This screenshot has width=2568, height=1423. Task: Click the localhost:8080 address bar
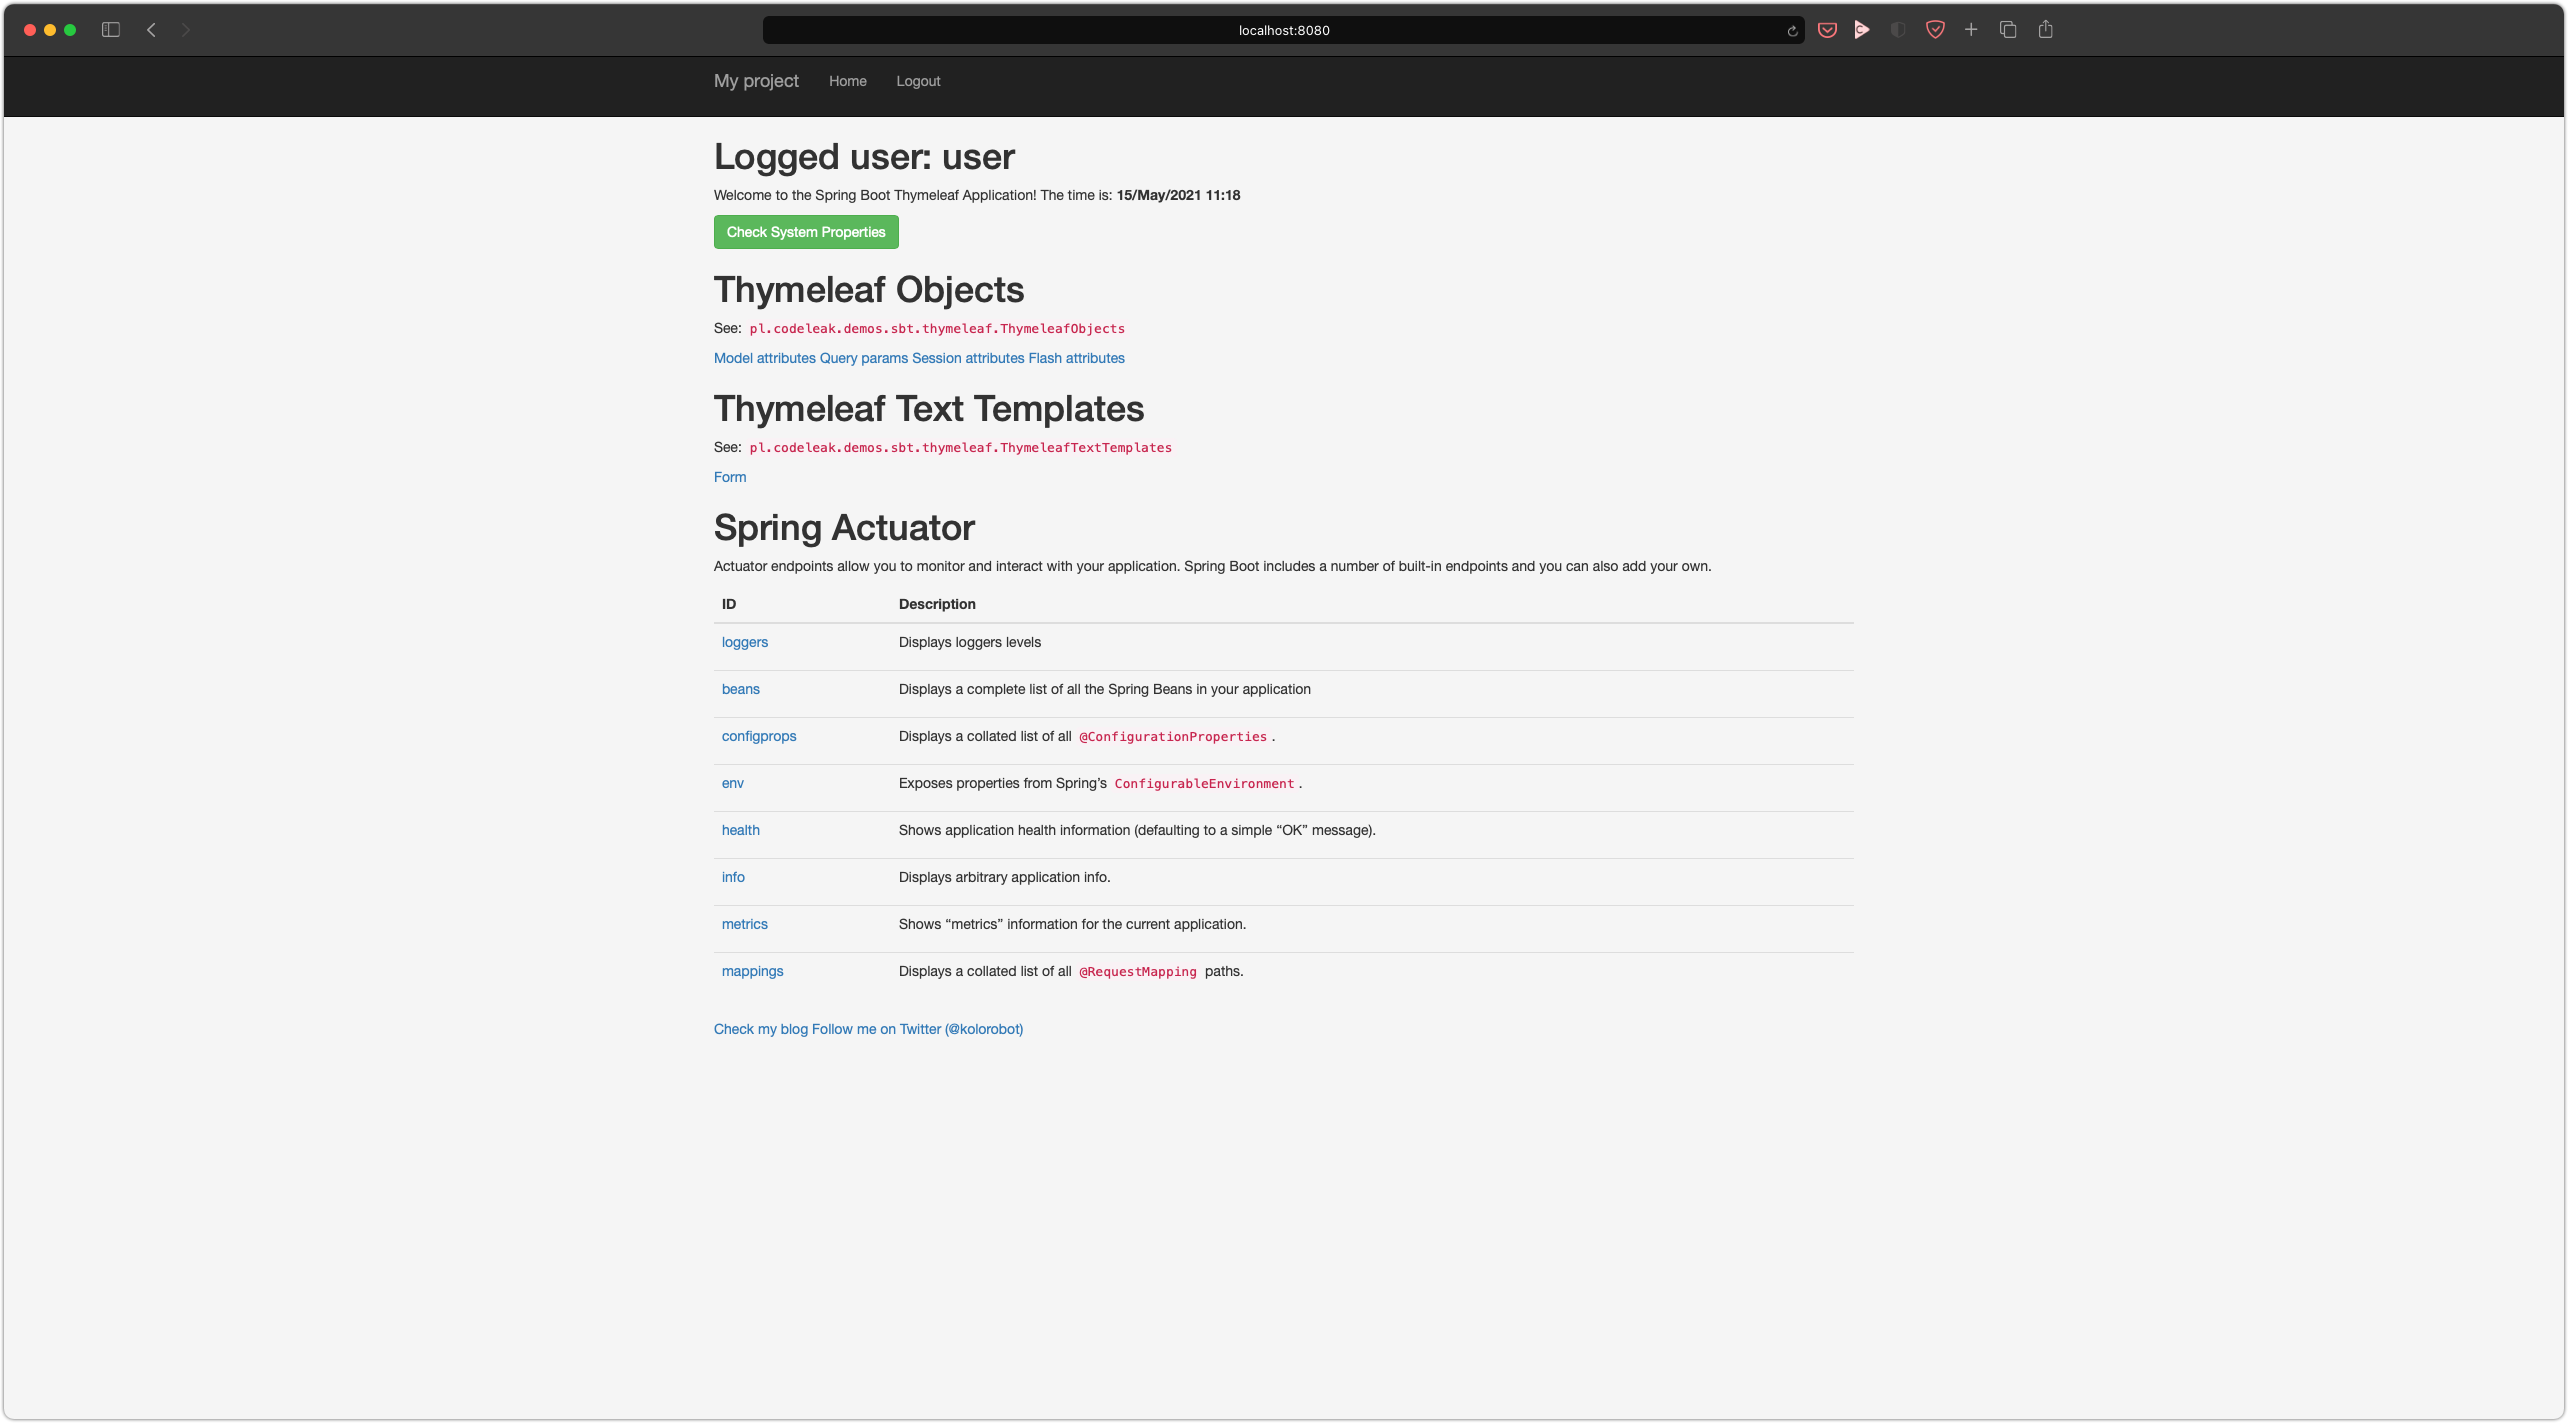pyautogui.click(x=1283, y=30)
